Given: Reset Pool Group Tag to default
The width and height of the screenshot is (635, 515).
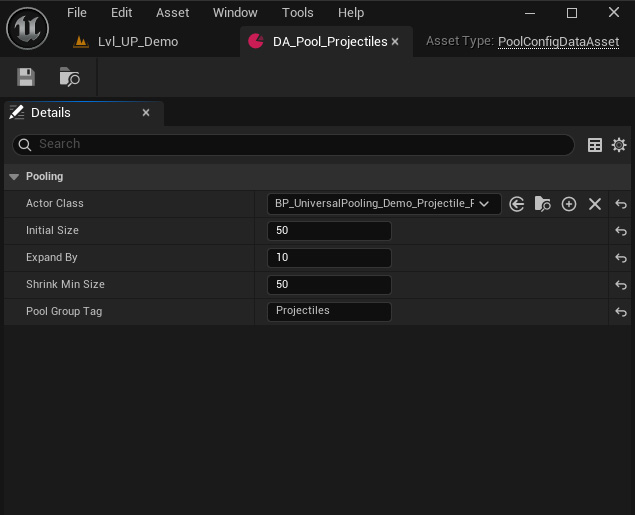Looking at the screenshot, I should click(621, 312).
